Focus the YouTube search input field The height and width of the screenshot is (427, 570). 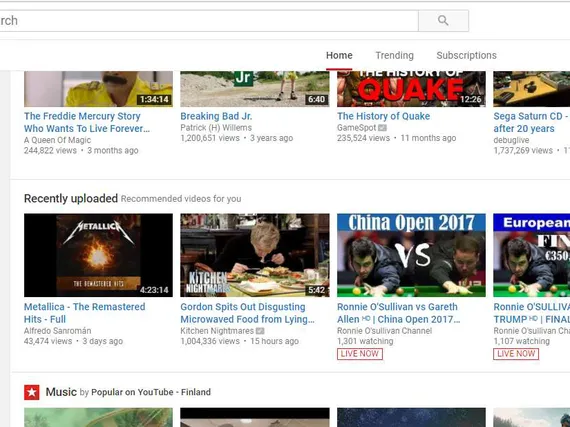[x=209, y=21]
